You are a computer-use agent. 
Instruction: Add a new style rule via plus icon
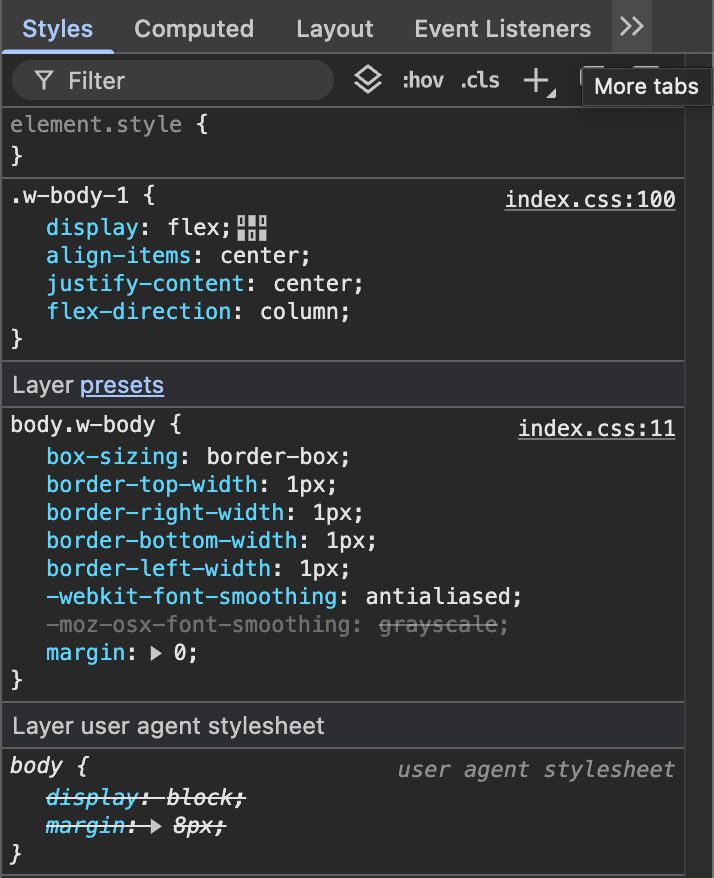(x=536, y=78)
